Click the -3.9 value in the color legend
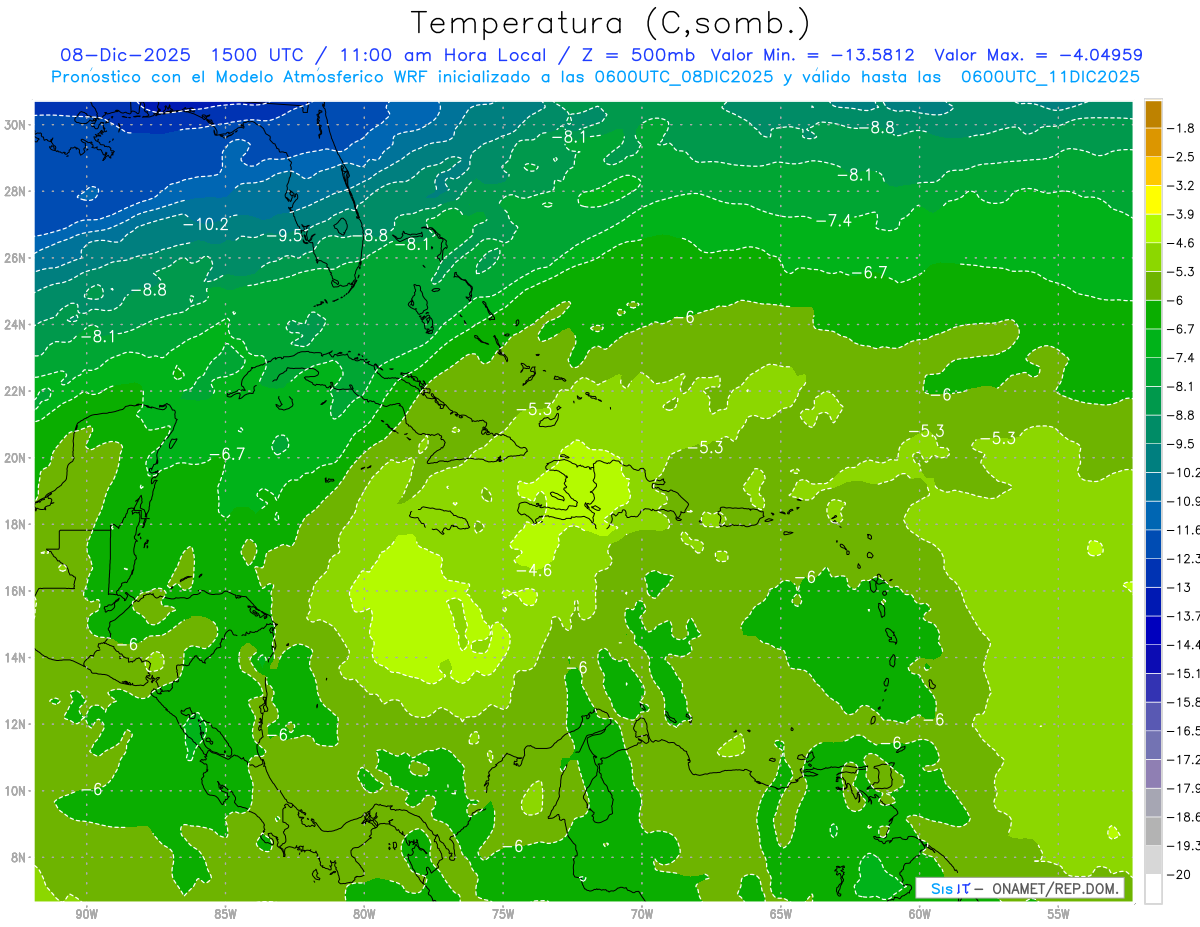This screenshot has height=927, width=1200. pyautogui.click(x=1180, y=214)
